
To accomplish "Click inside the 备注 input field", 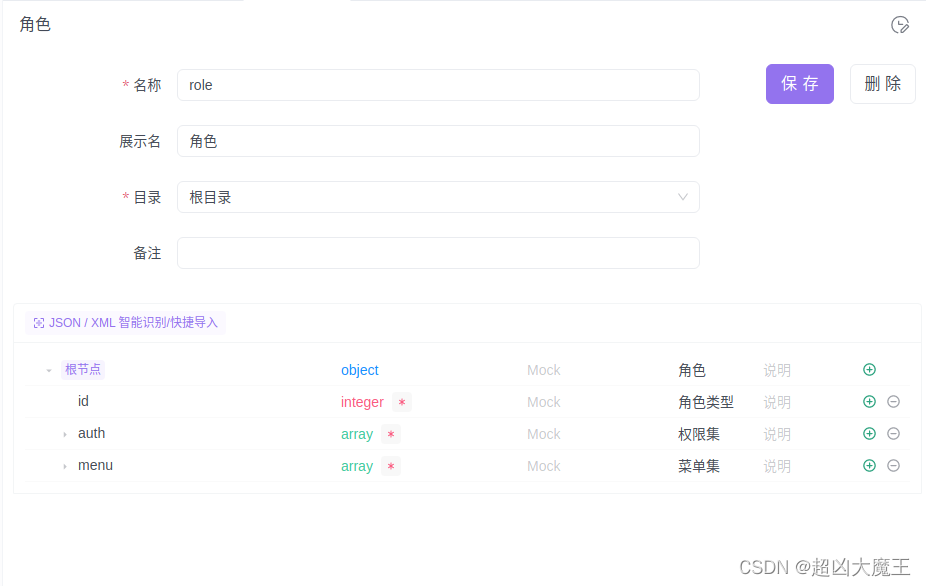I will click(438, 252).
